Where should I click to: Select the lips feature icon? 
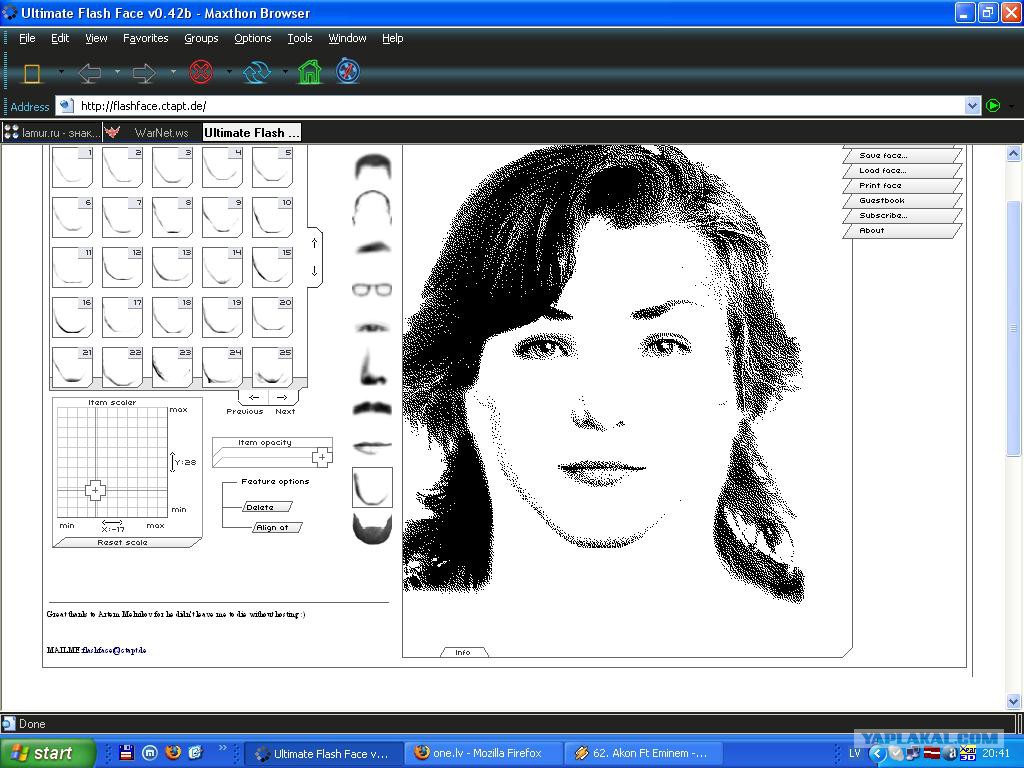(x=372, y=448)
